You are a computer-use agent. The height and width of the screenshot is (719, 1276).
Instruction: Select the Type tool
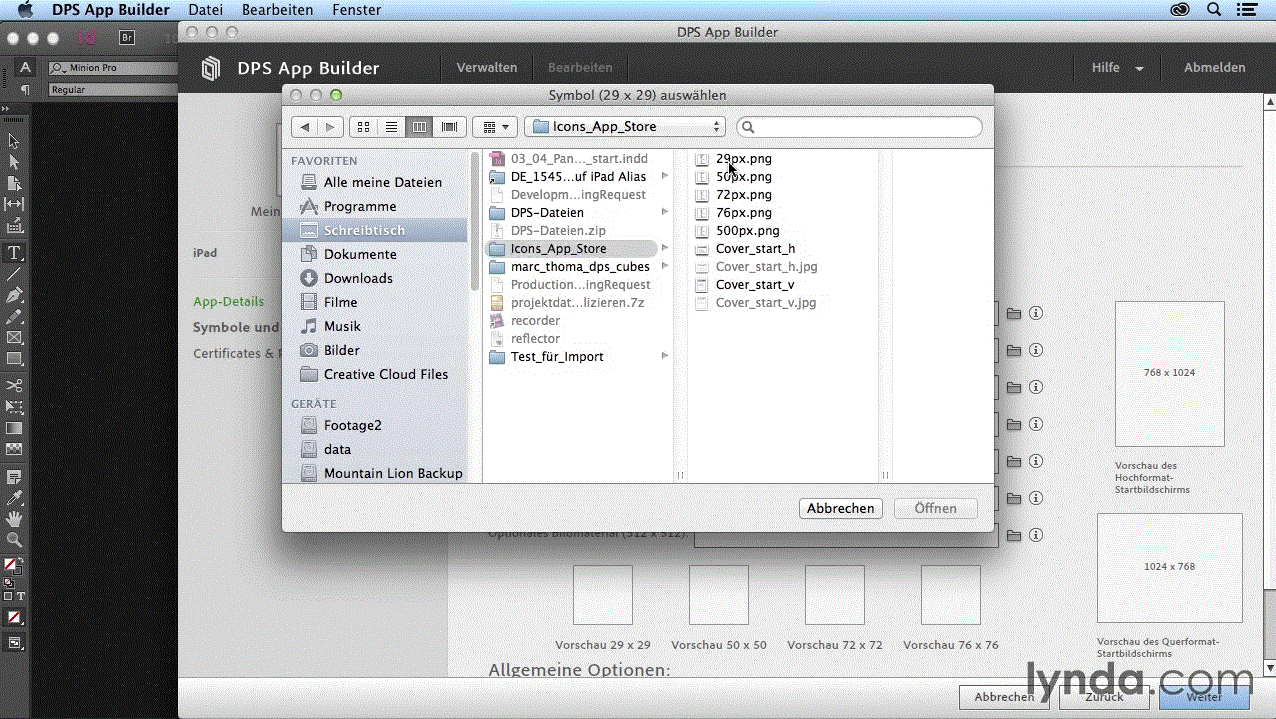click(x=14, y=253)
